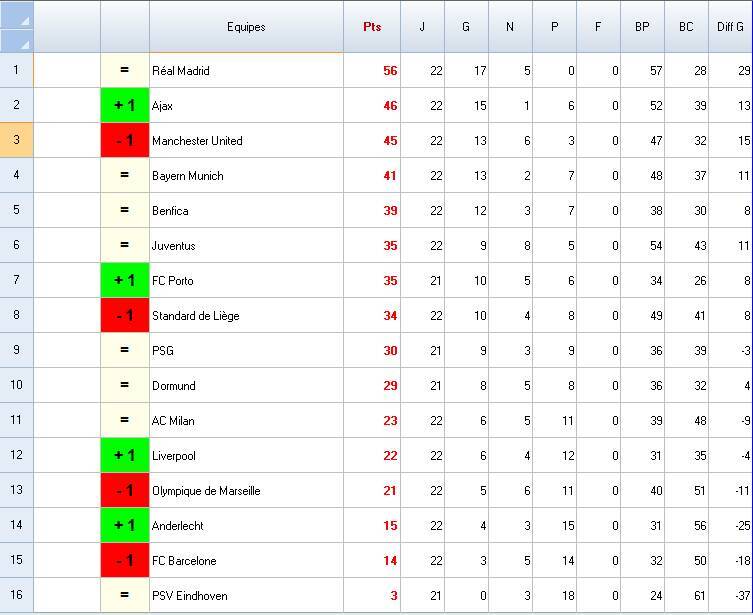Select the Bayern Munich team cell
The height and width of the screenshot is (615, 753).
pos(246,175)
